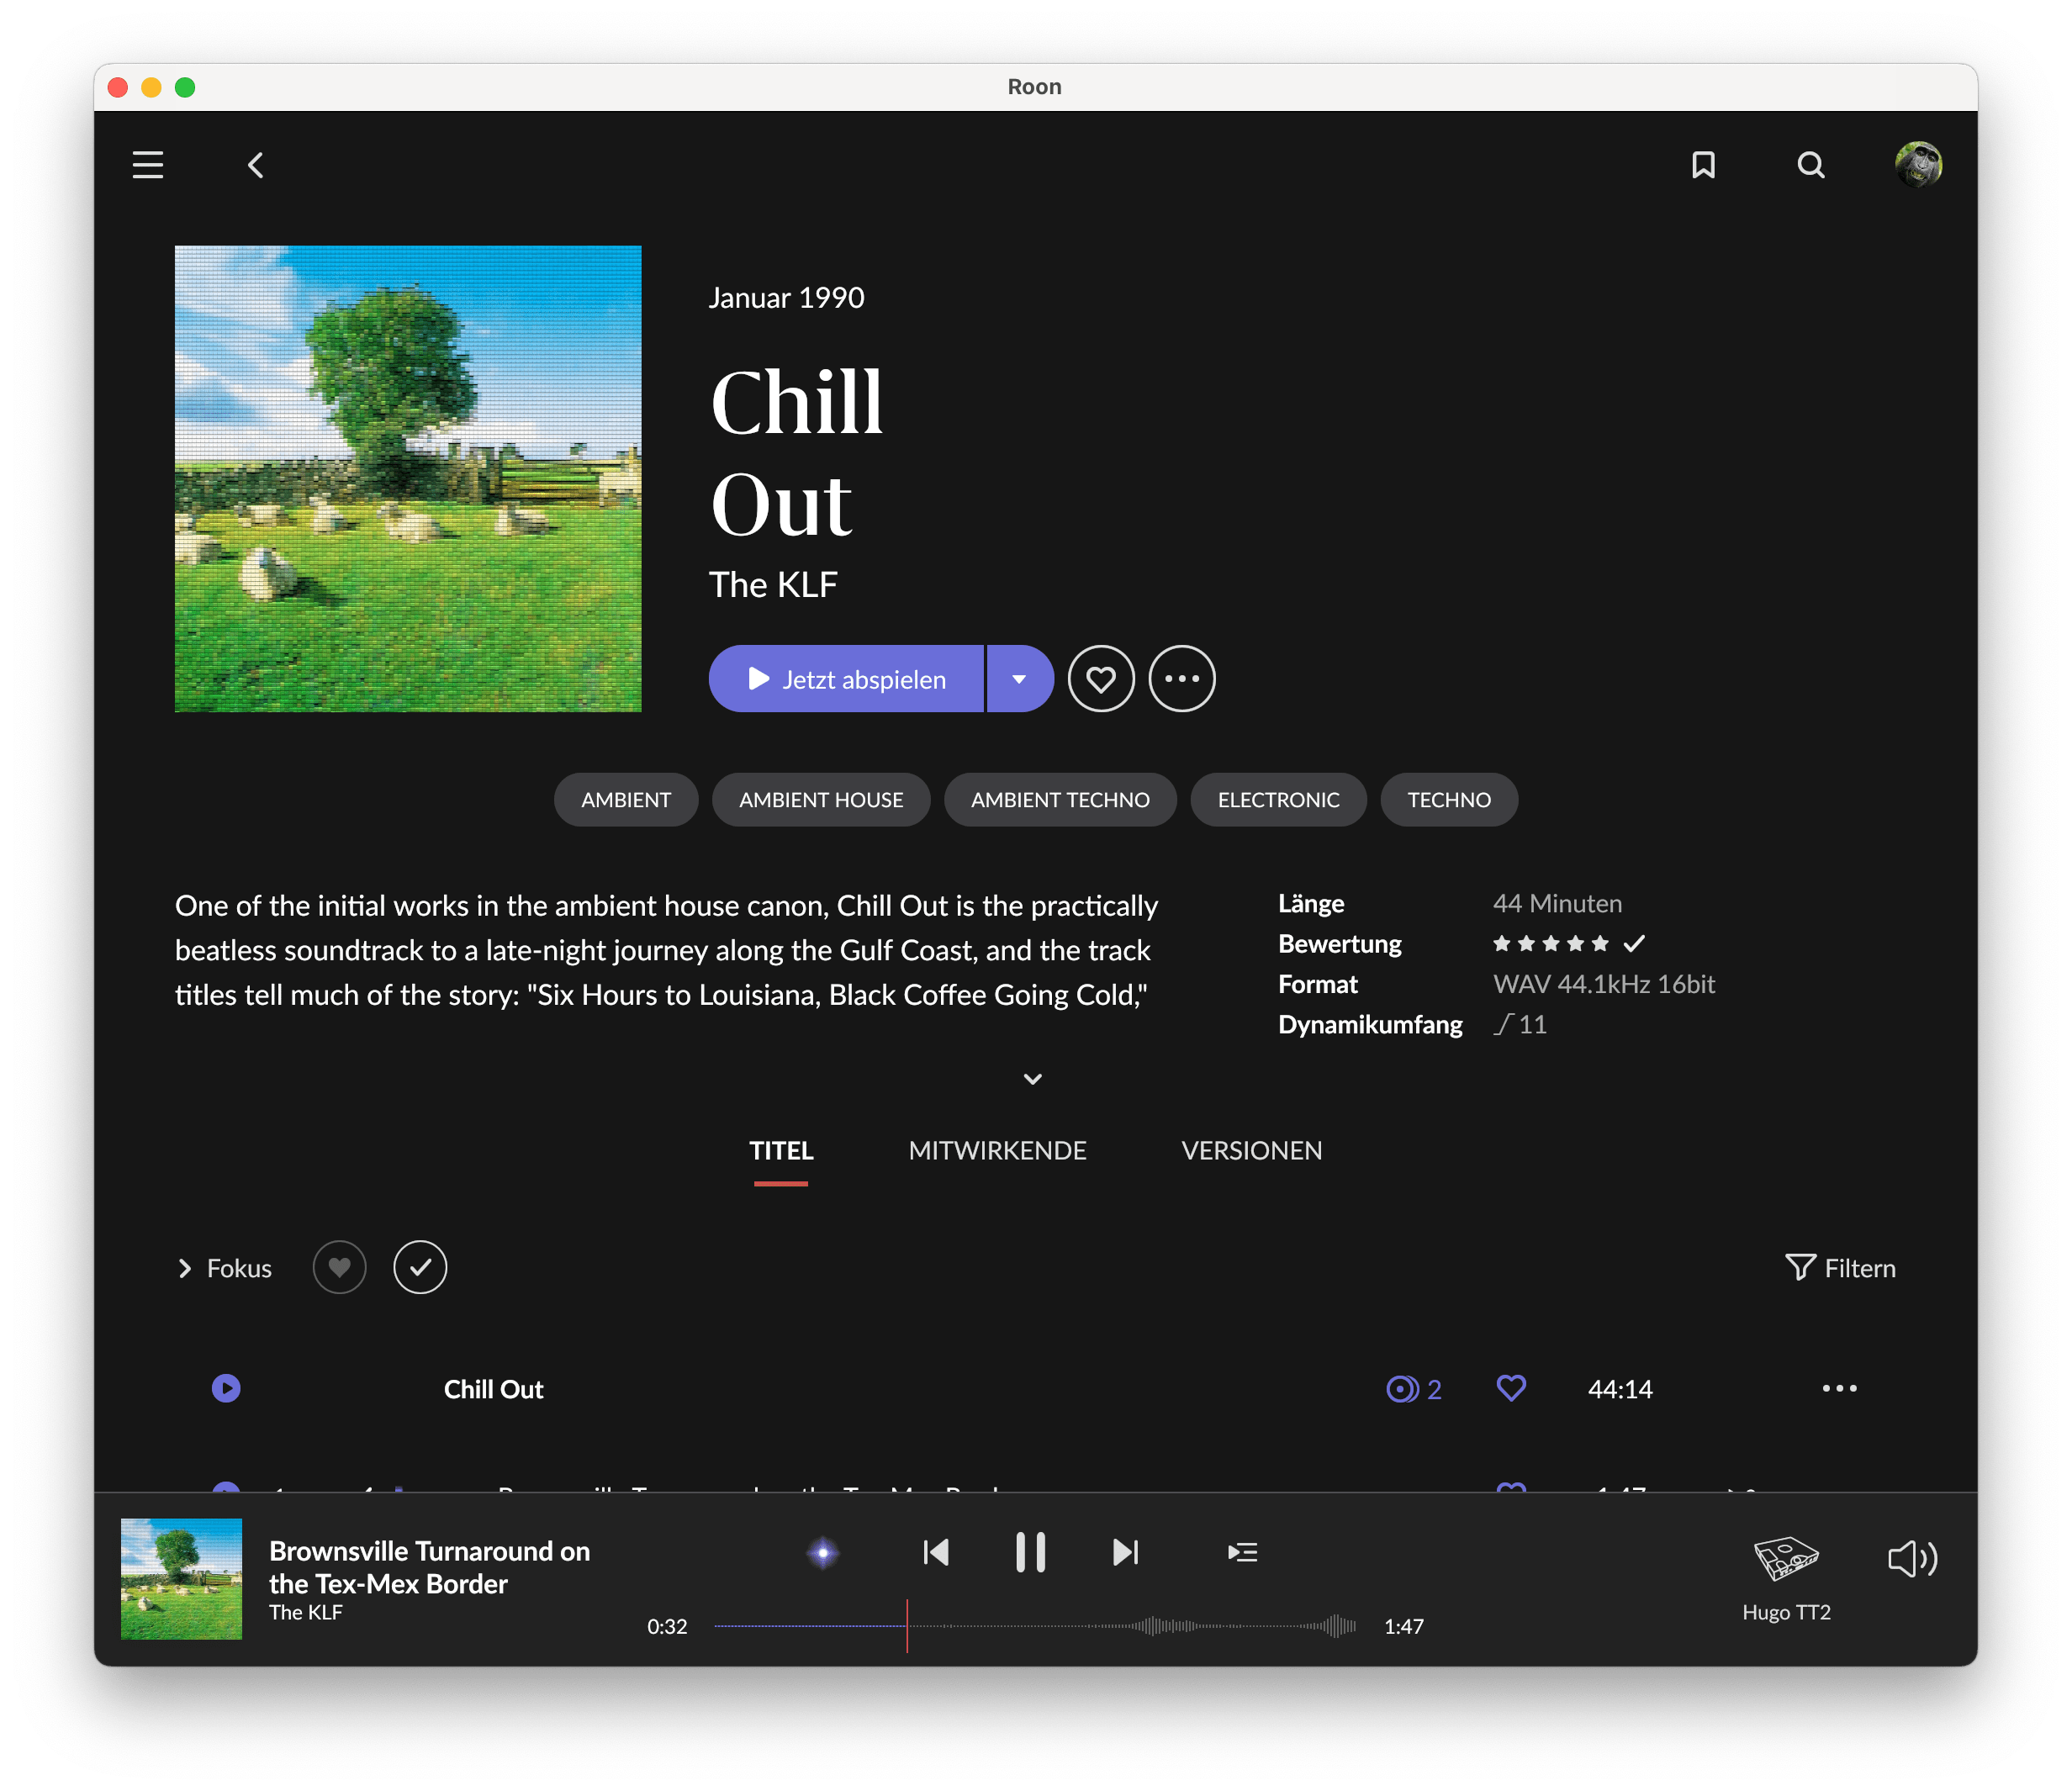Image resolution: width=2072 pixels, height=1791 pixels.
Task: Open the search magnifier icon
Action: (x=1810, y=165)
